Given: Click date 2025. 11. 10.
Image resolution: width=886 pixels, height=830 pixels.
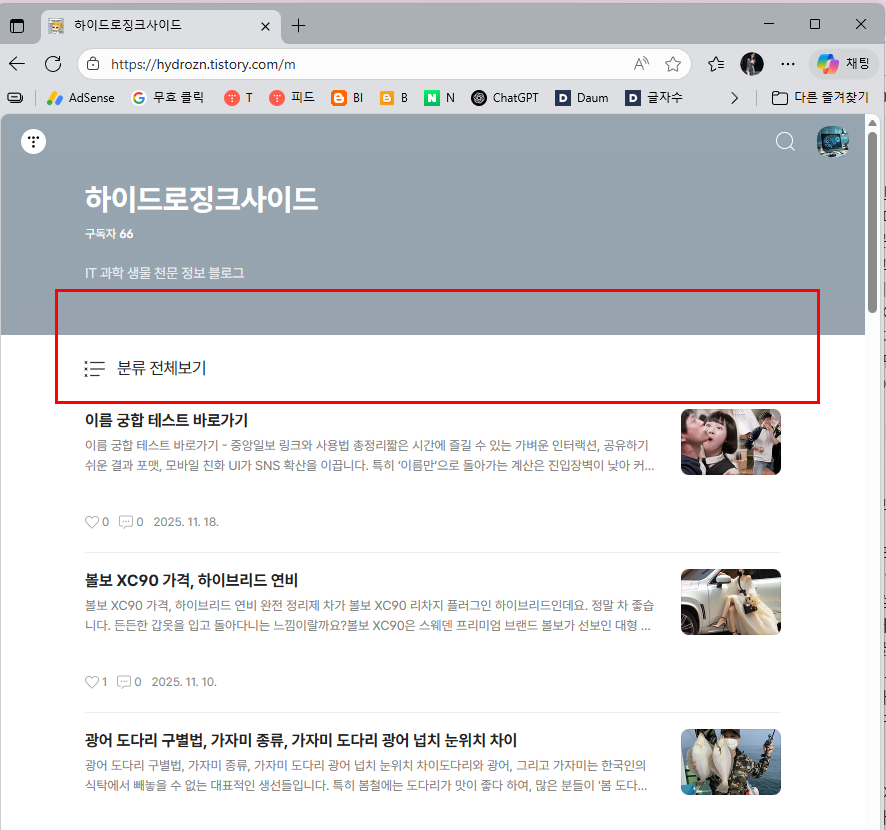Looking at the screenshot, I should click(184, 682).
